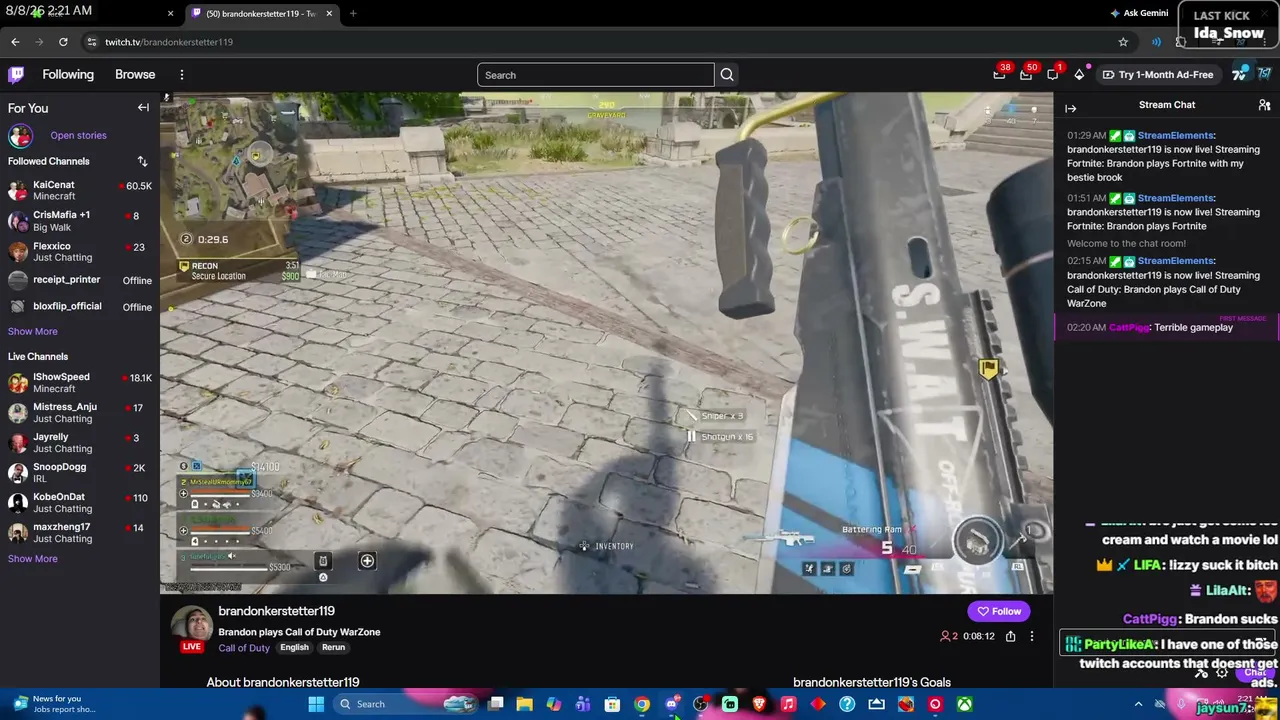The height and width of the screenshot is (720, 1280).
Task: Bookmark this page with the star
Action: (x=1123, y=42)
